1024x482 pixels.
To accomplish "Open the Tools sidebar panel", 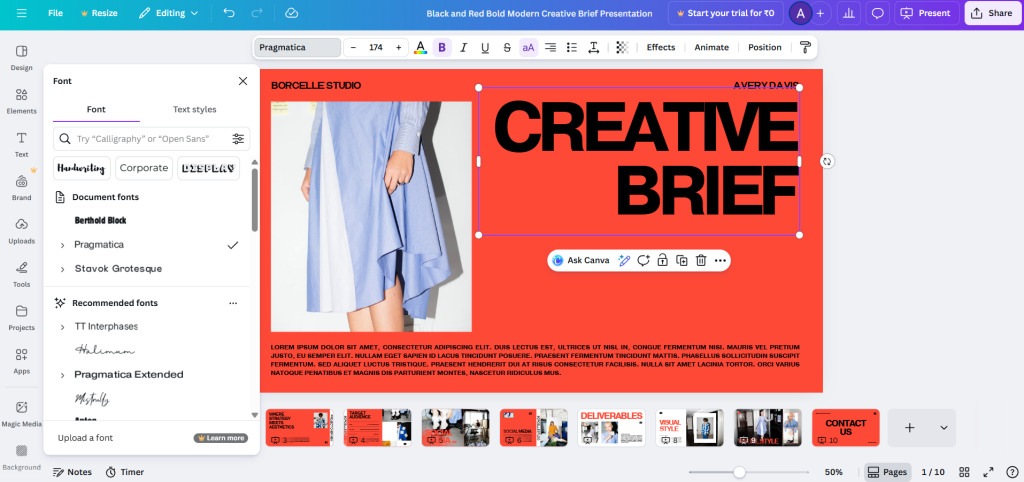I will pyautogui.click(x=22, y=274).
